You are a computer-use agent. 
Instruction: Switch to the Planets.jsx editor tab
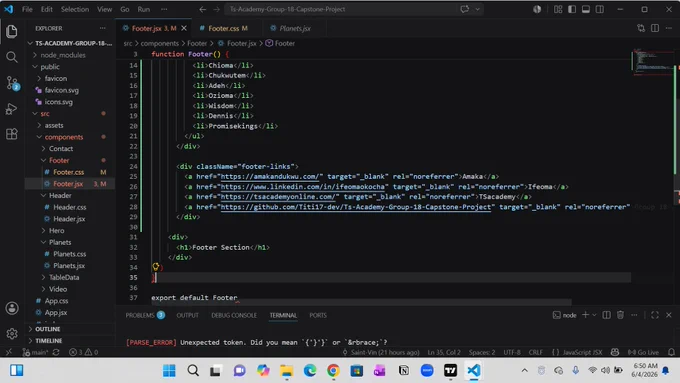[295, 28]
